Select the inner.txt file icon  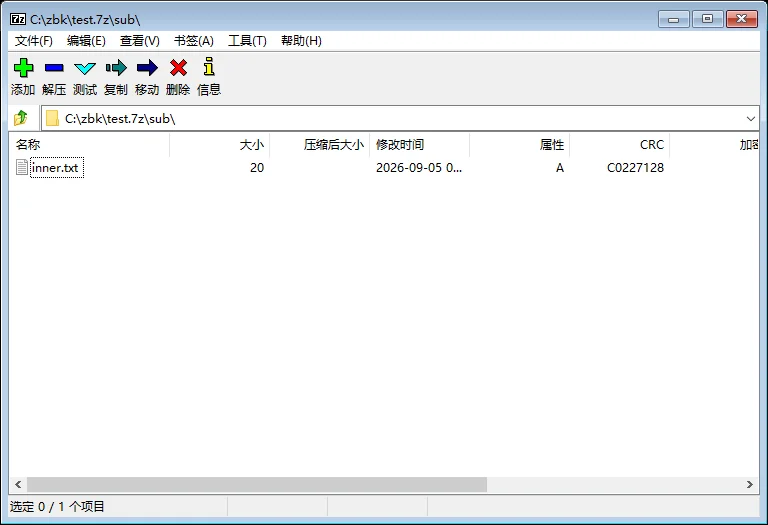[x=22, y=167]
